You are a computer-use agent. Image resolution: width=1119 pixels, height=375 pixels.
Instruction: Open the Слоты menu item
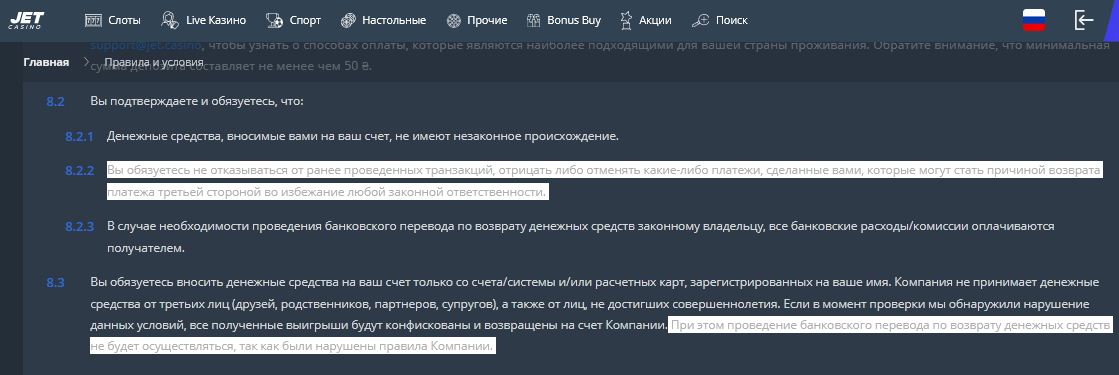(124, 20)
